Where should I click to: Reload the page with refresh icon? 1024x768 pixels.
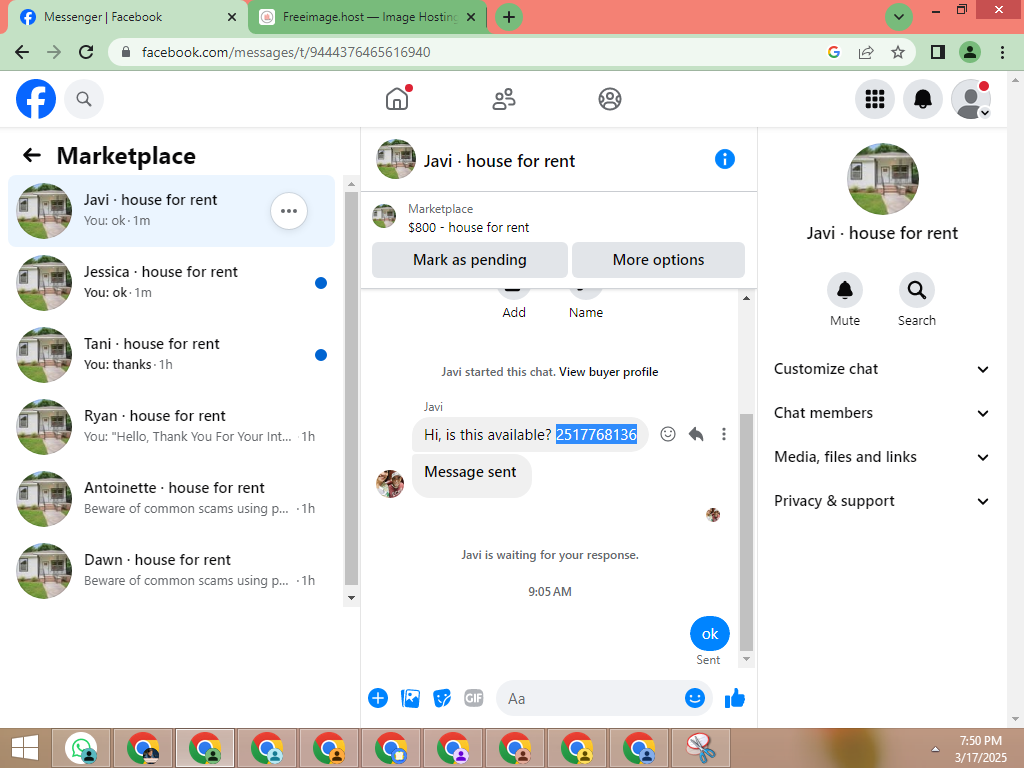point(86,52)
